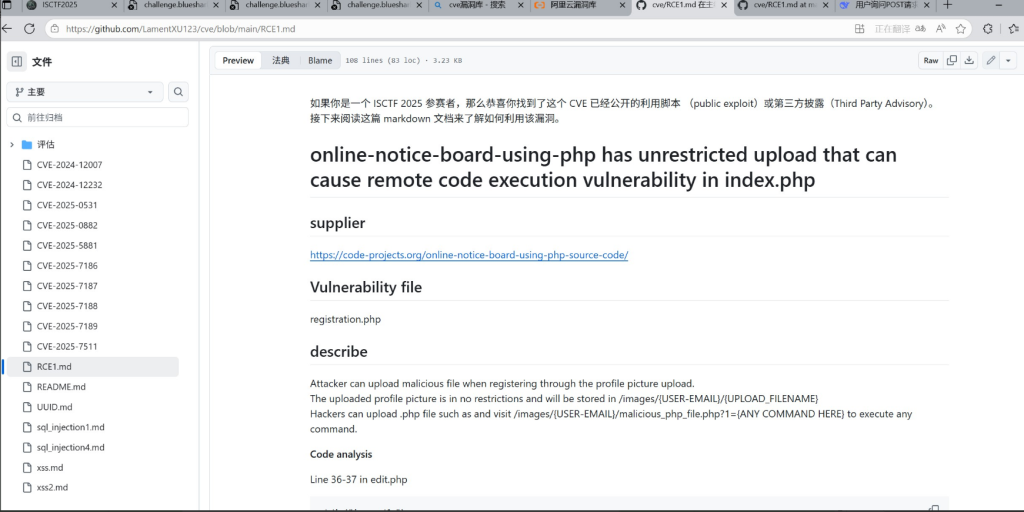Click the pencil edit file icon
The width and height of the screenshot is (1024, 512).
tap(991, 60)
